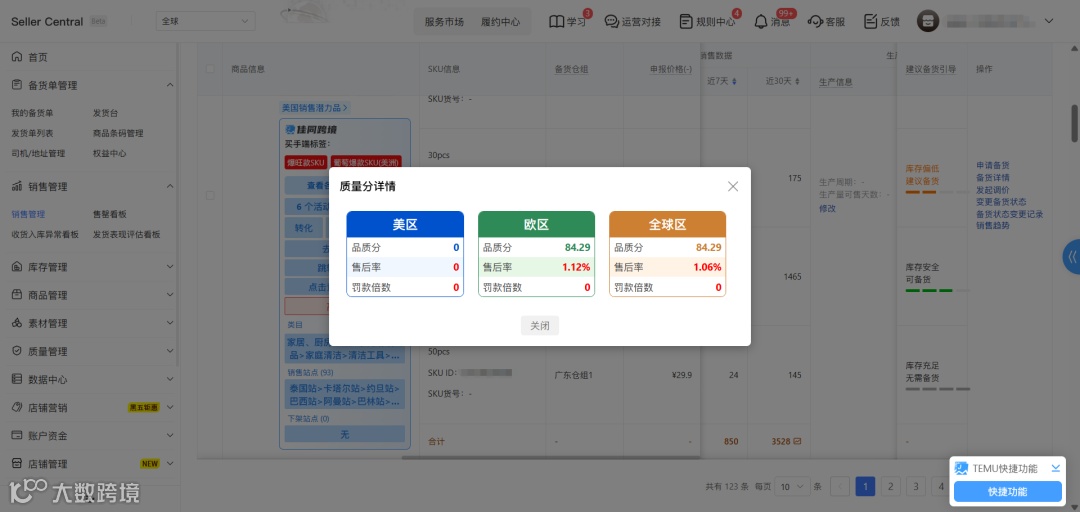
Task: Click the 修改 production info link
Action: pyautogui.click(x=827, y=208)
